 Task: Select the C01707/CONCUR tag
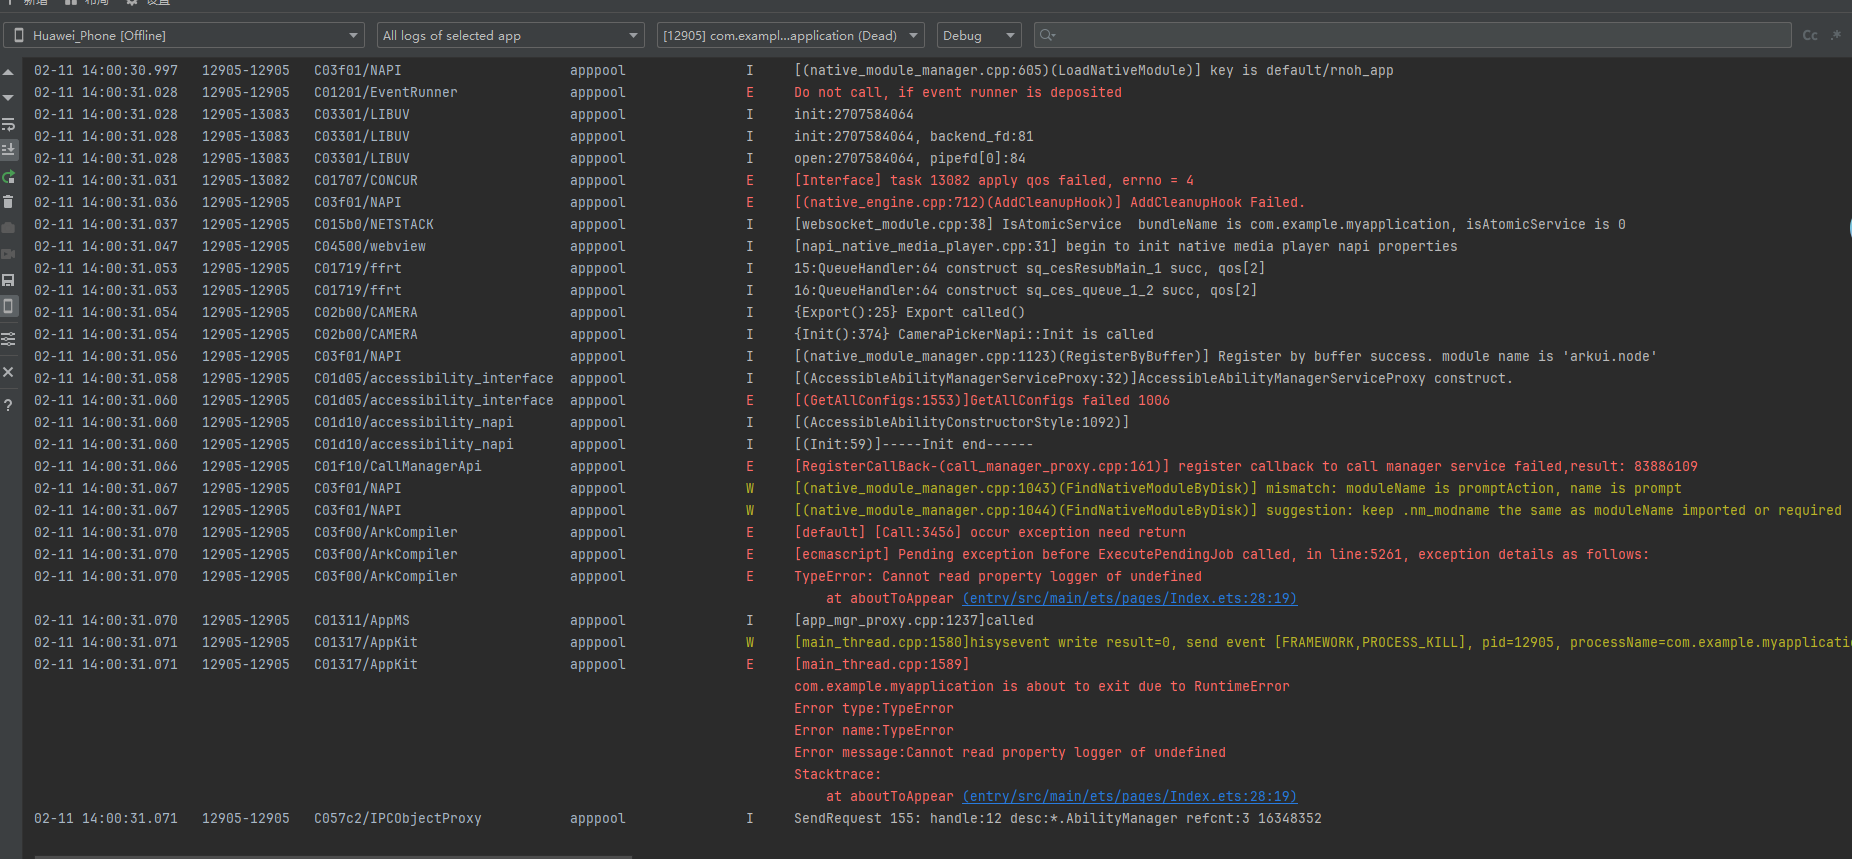point(365,180)
